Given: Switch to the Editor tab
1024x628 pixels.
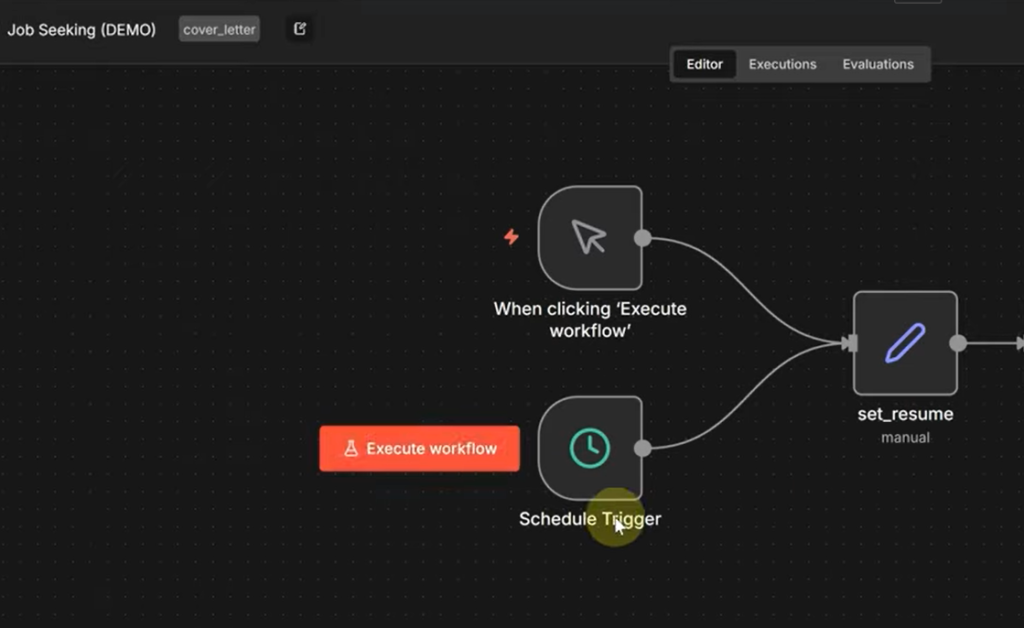Looking at the screenshot, I should point(704,64).
